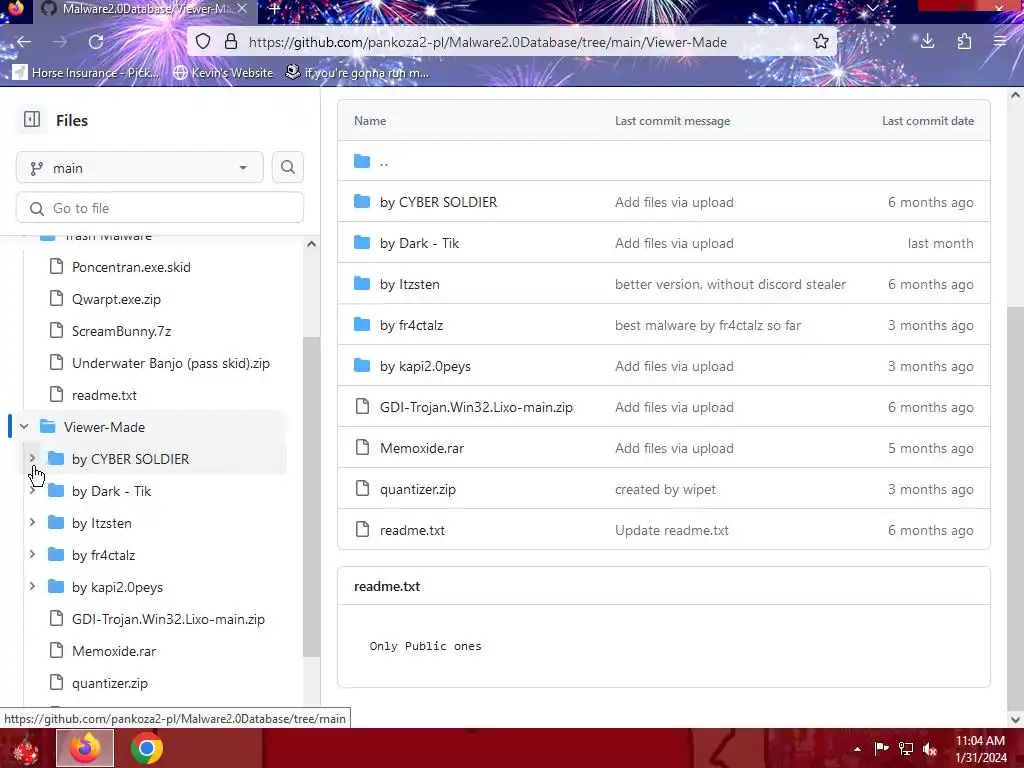
Task: Open the parent directory folder icon
Action: pyautogui.click(x=362, y=161)
